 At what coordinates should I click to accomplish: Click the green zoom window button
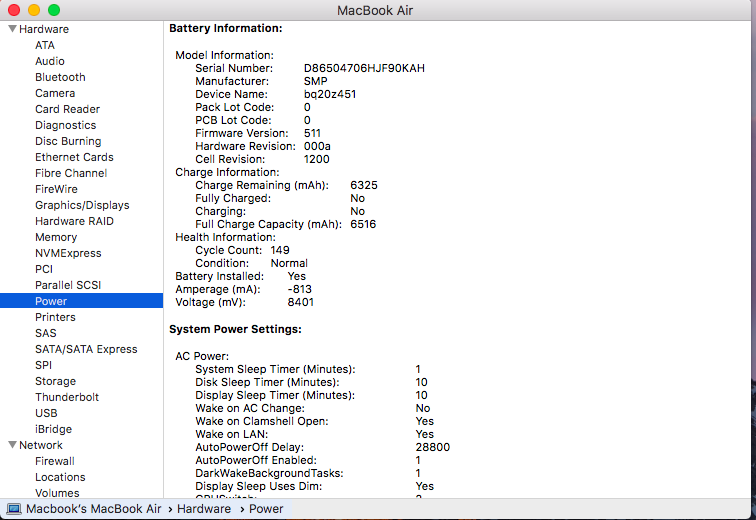click(53, 10)
